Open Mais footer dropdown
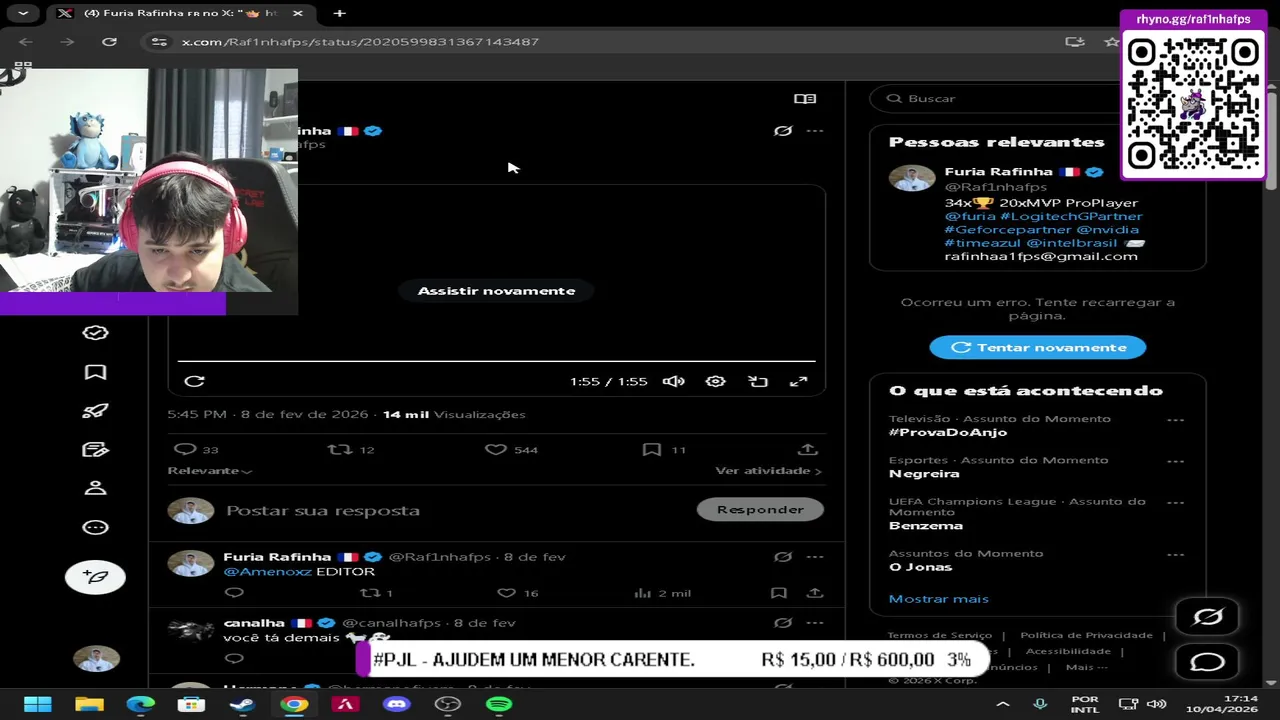Screen dimensions: 1280x720 (x=1086, y=667)
